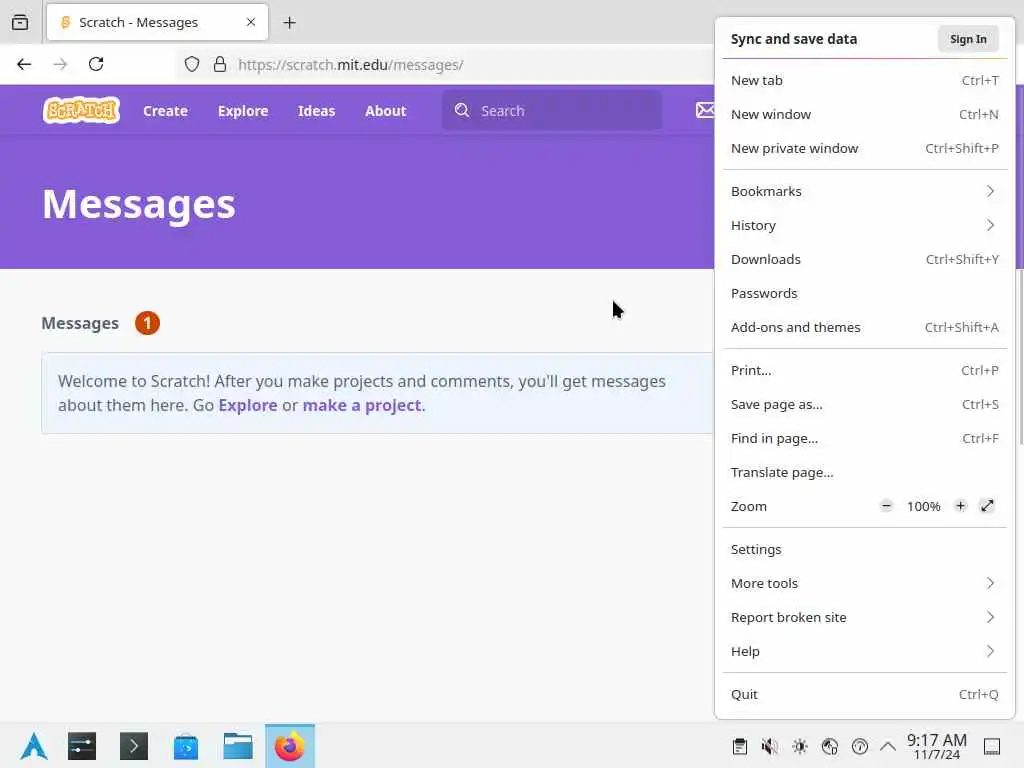1024x768 pixels.
Task: Choose Save page as...
Action: click(x=865, y=404)
